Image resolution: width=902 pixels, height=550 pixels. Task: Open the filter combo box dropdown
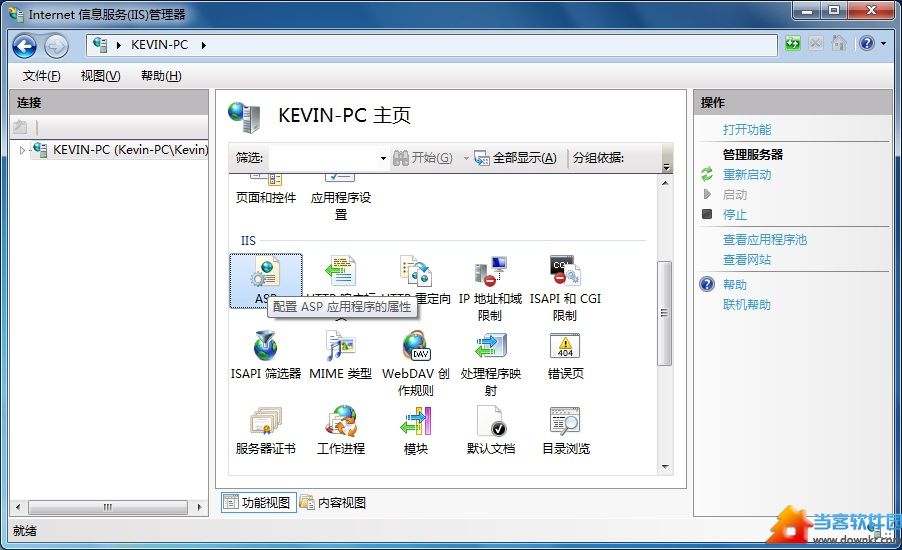[x=383, y=158]
